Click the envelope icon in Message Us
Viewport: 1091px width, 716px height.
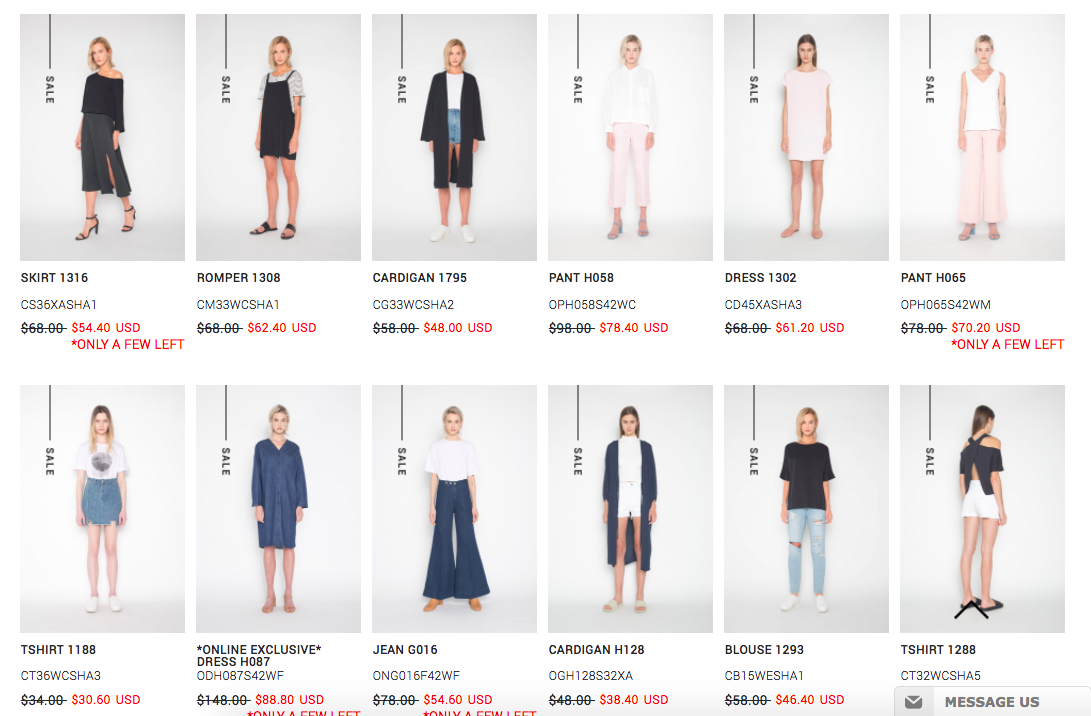coord(914,702)
